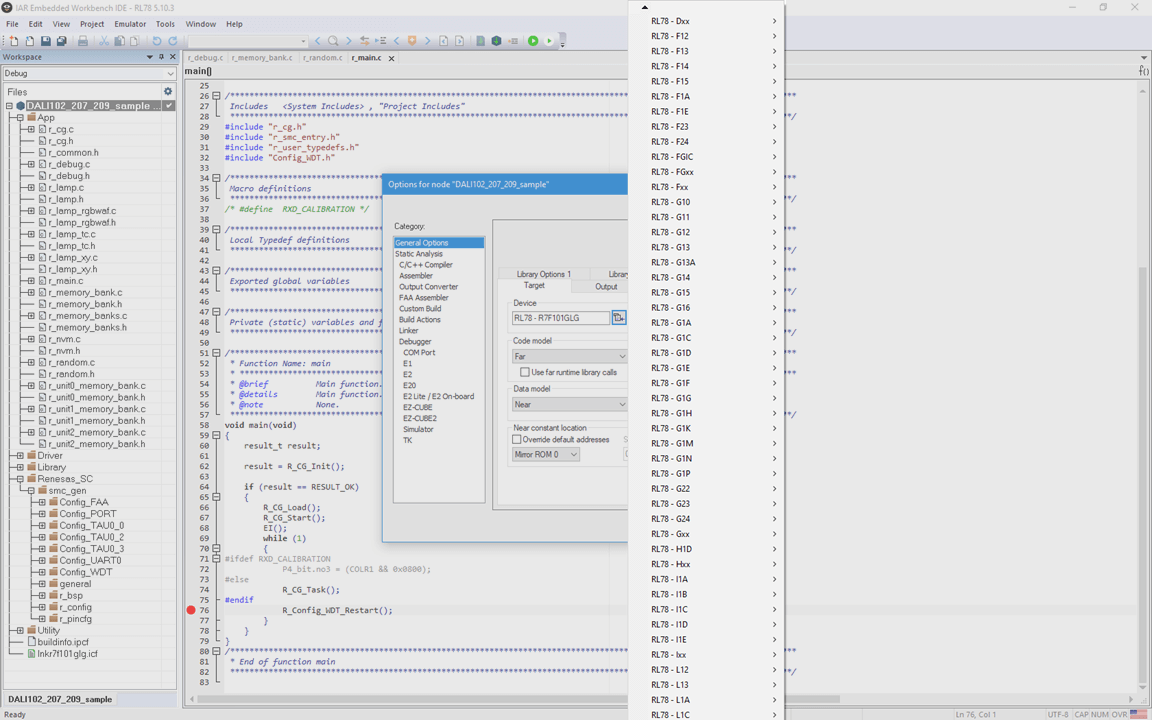The height and width of the screenshot is (720, 1152).
Task: Switch to the r_debug.c editor tab
Action: (205, 57)
